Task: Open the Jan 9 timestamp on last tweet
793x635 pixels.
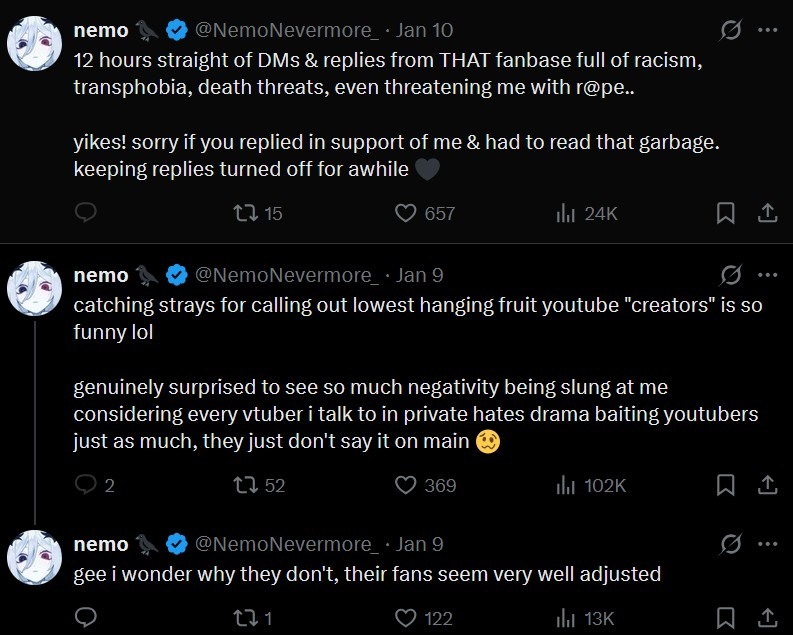Action: pyautogui.click(x=419, y=544)
